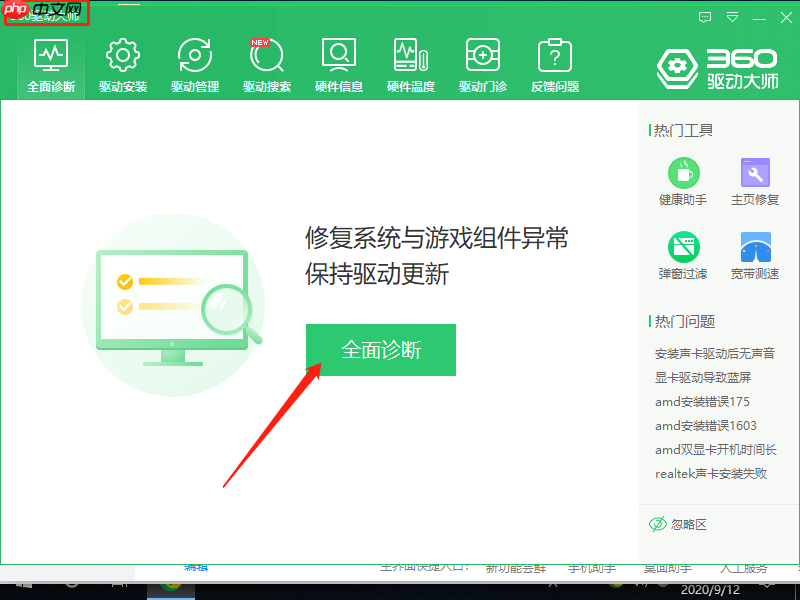Open the 反馈问题 icon

coord(555,55)
